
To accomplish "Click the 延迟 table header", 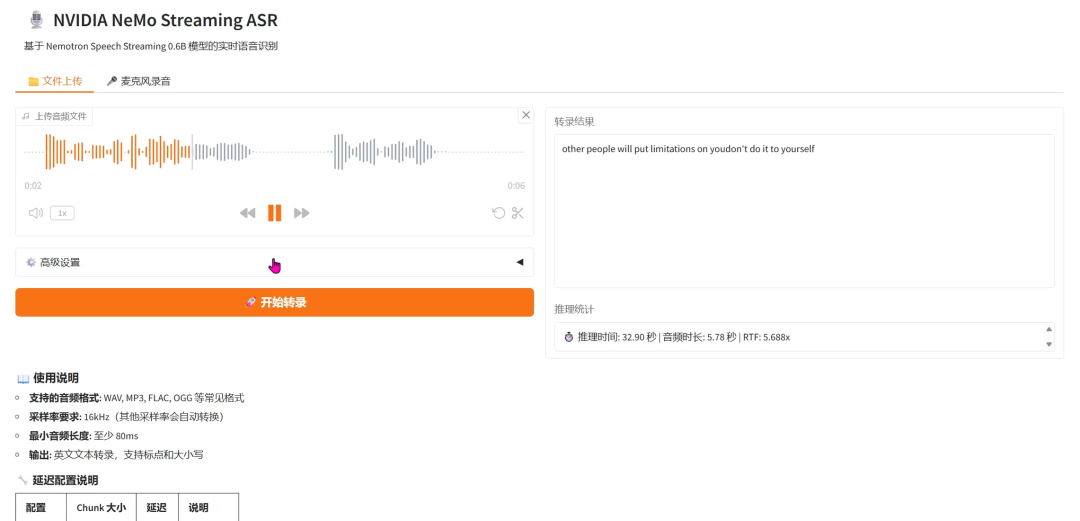I will point(157,508).
